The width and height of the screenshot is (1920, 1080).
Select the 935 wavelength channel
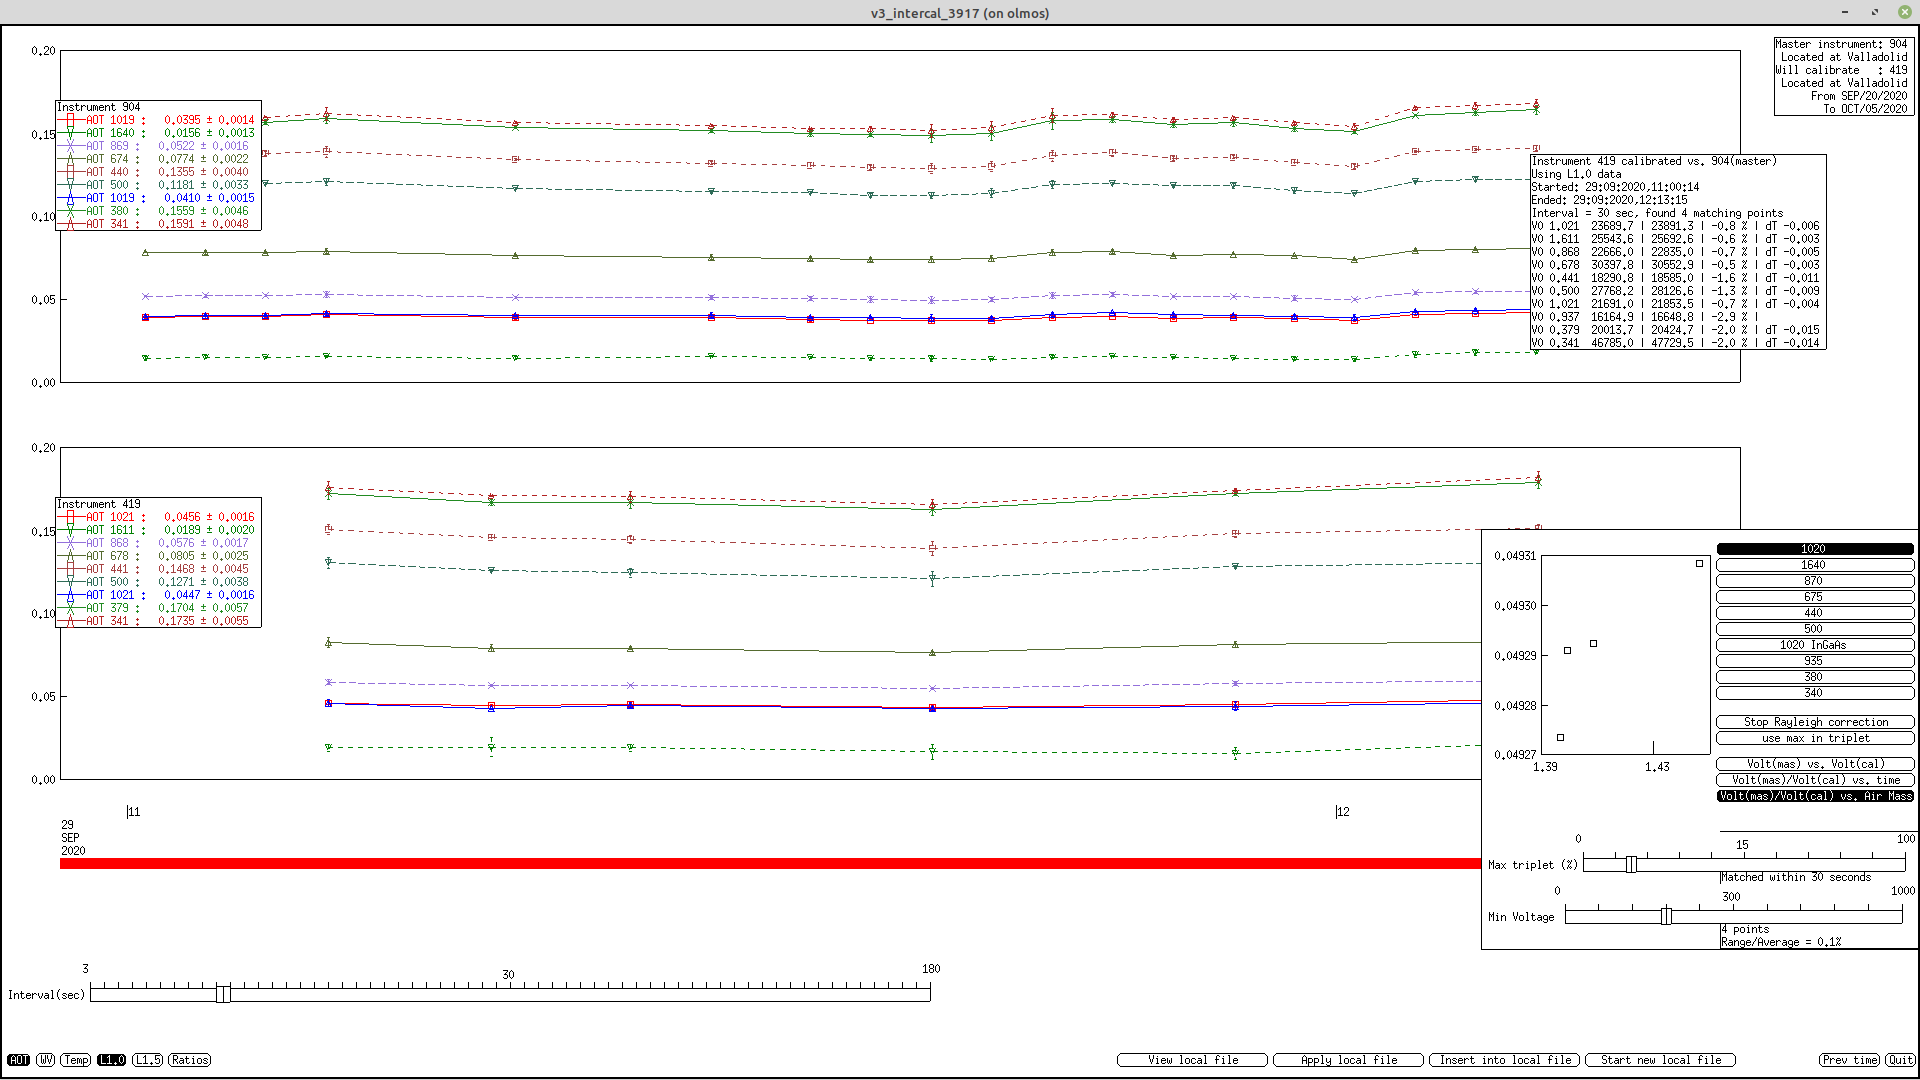(x=1814, y=661)
